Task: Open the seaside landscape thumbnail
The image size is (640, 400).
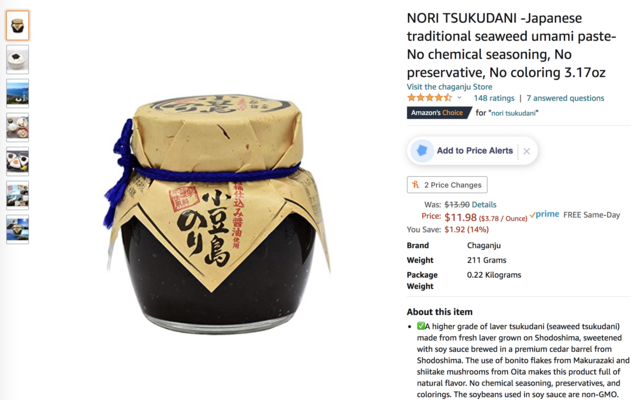Action: pos(18,93)
